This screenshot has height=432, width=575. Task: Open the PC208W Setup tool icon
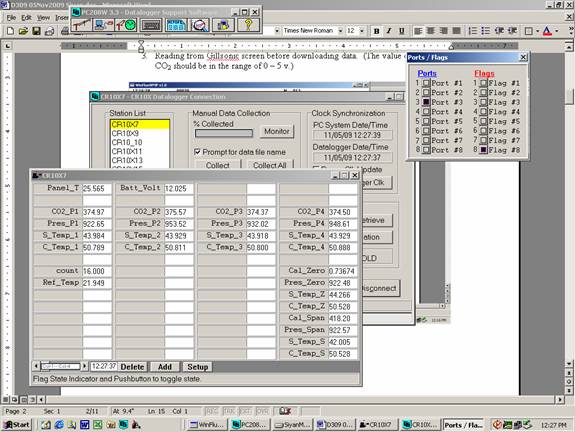[81, 25]
